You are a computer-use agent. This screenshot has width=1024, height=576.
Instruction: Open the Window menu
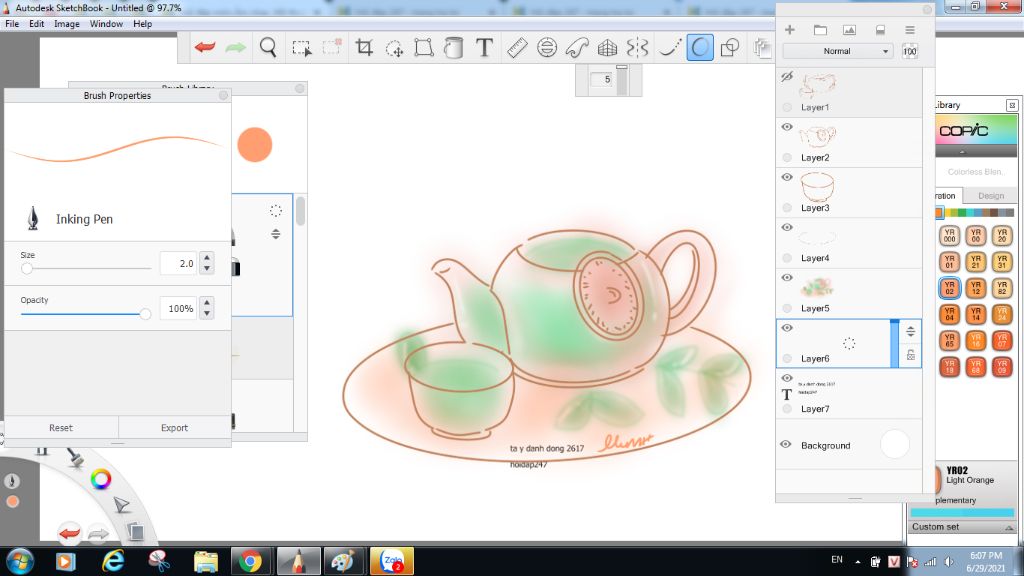tap(106, 24)
